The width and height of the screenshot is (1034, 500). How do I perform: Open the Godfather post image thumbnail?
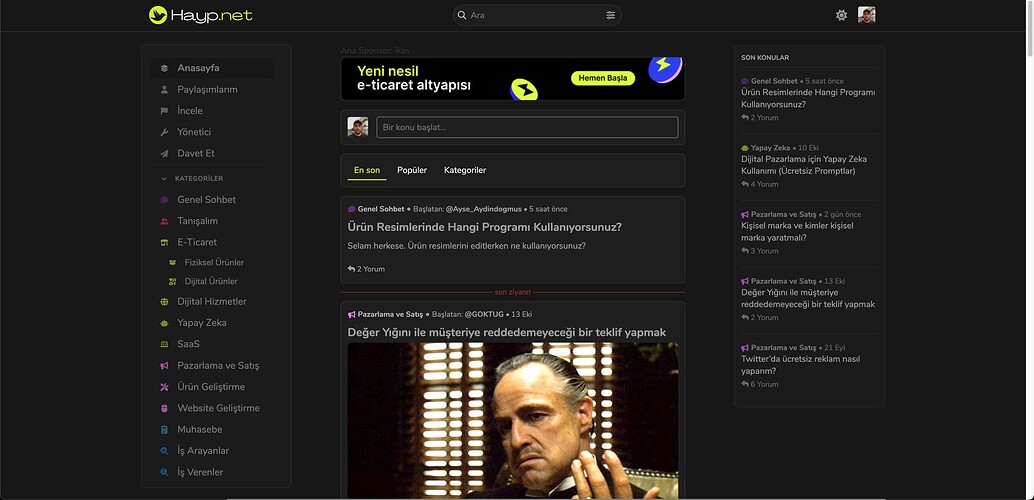pyautogui.click(x=512, y=420)
